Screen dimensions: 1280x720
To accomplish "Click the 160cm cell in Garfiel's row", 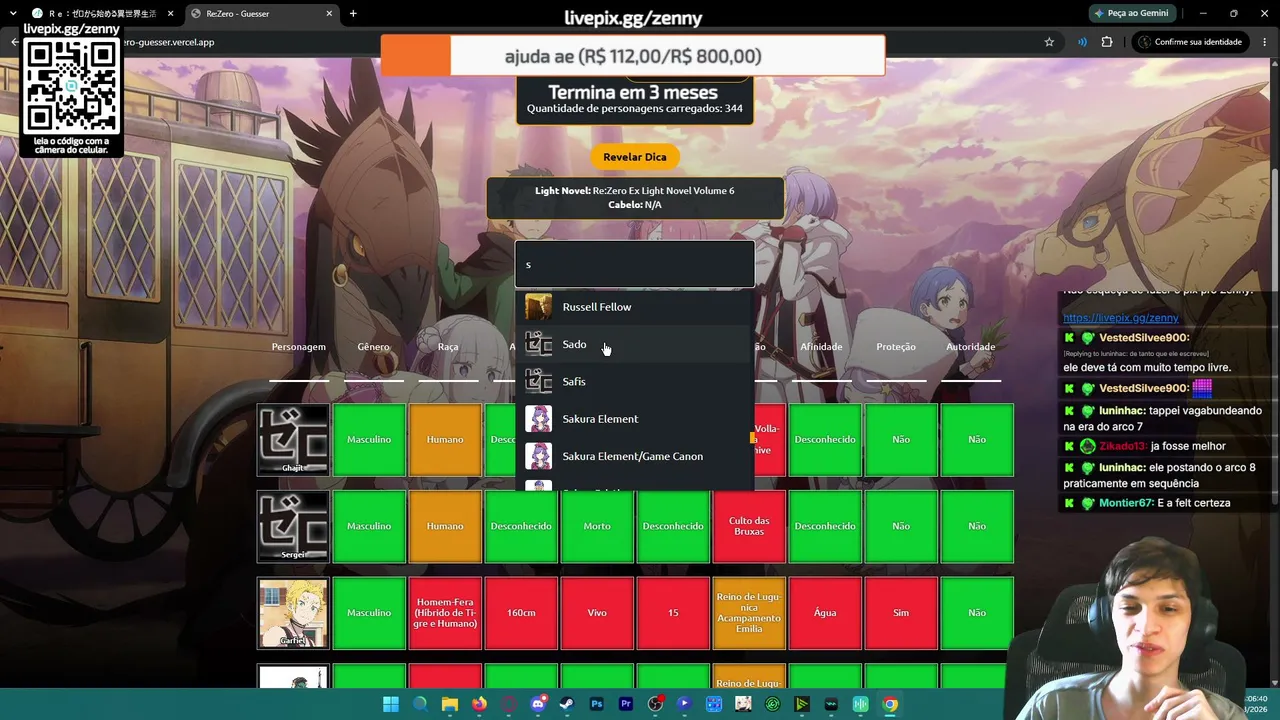I will (x=521, y=613).
